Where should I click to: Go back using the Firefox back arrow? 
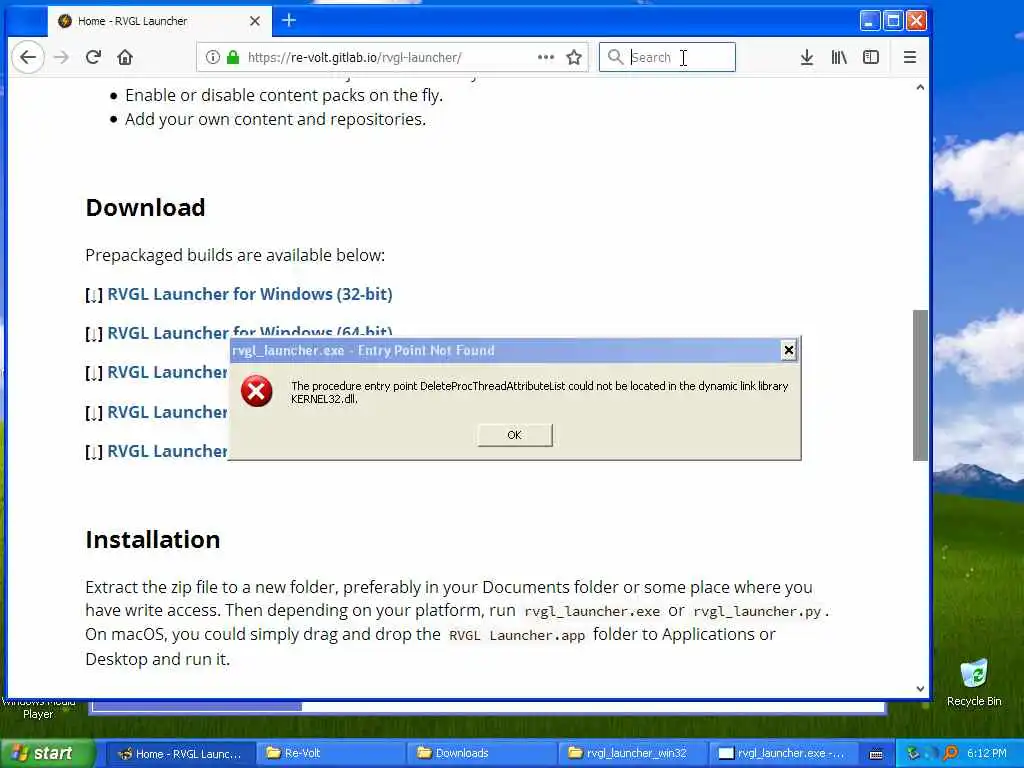coord(28,57)
